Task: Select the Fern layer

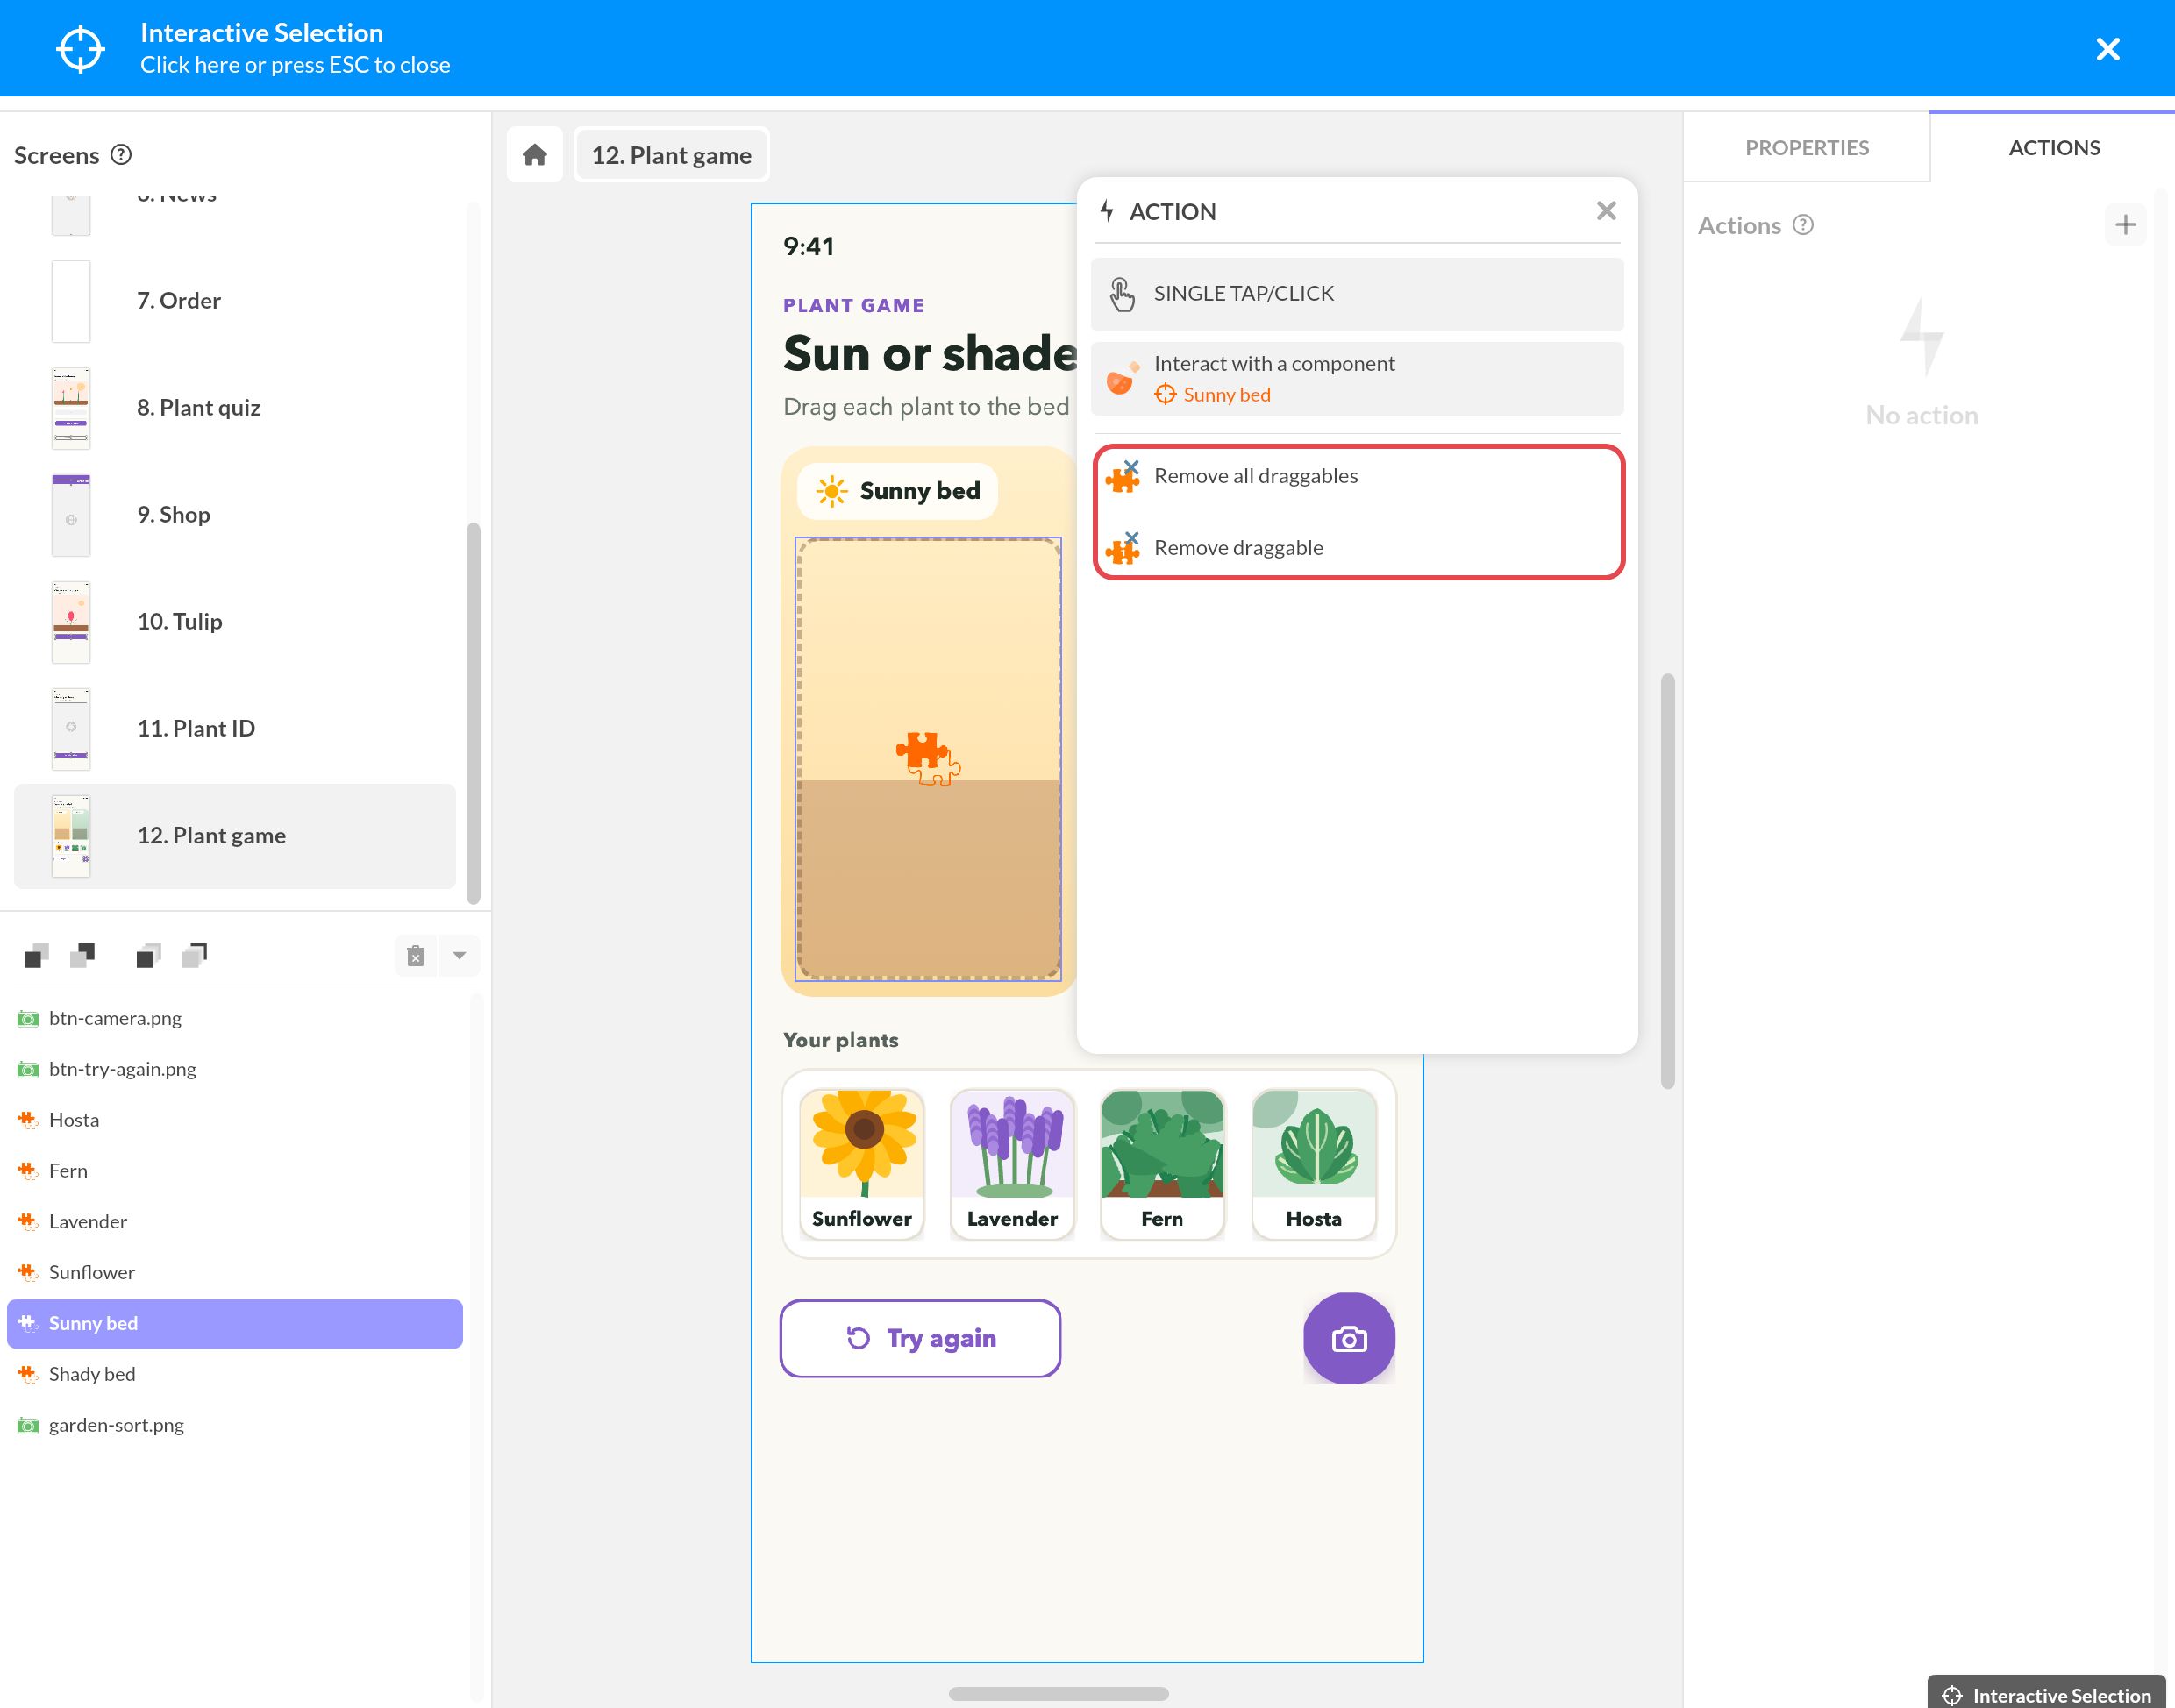Action: (x=235, y=1171)
